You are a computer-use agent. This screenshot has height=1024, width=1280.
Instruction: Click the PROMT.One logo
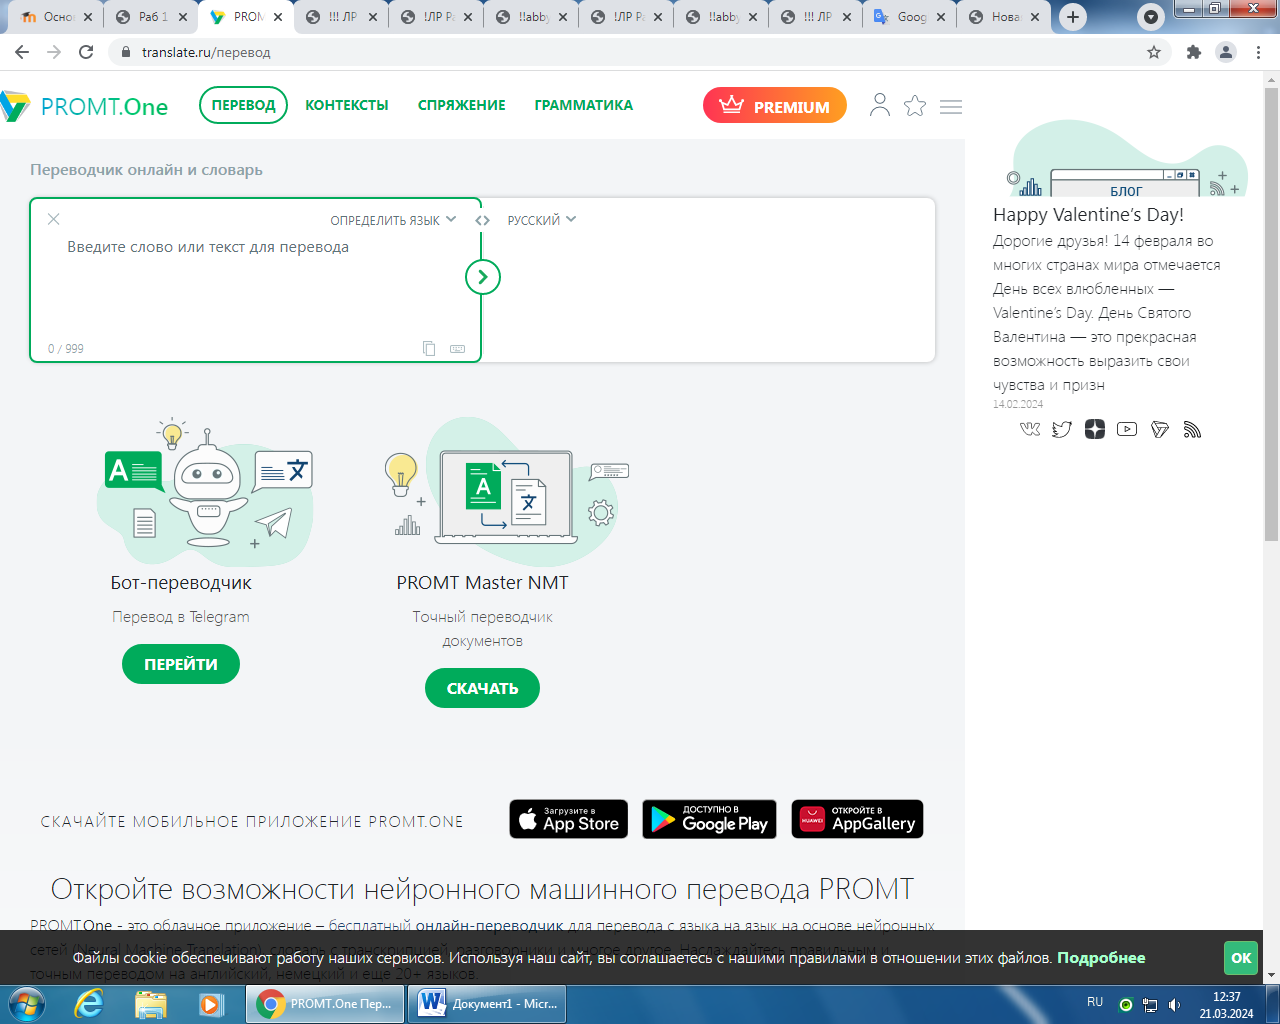point(84,106)
